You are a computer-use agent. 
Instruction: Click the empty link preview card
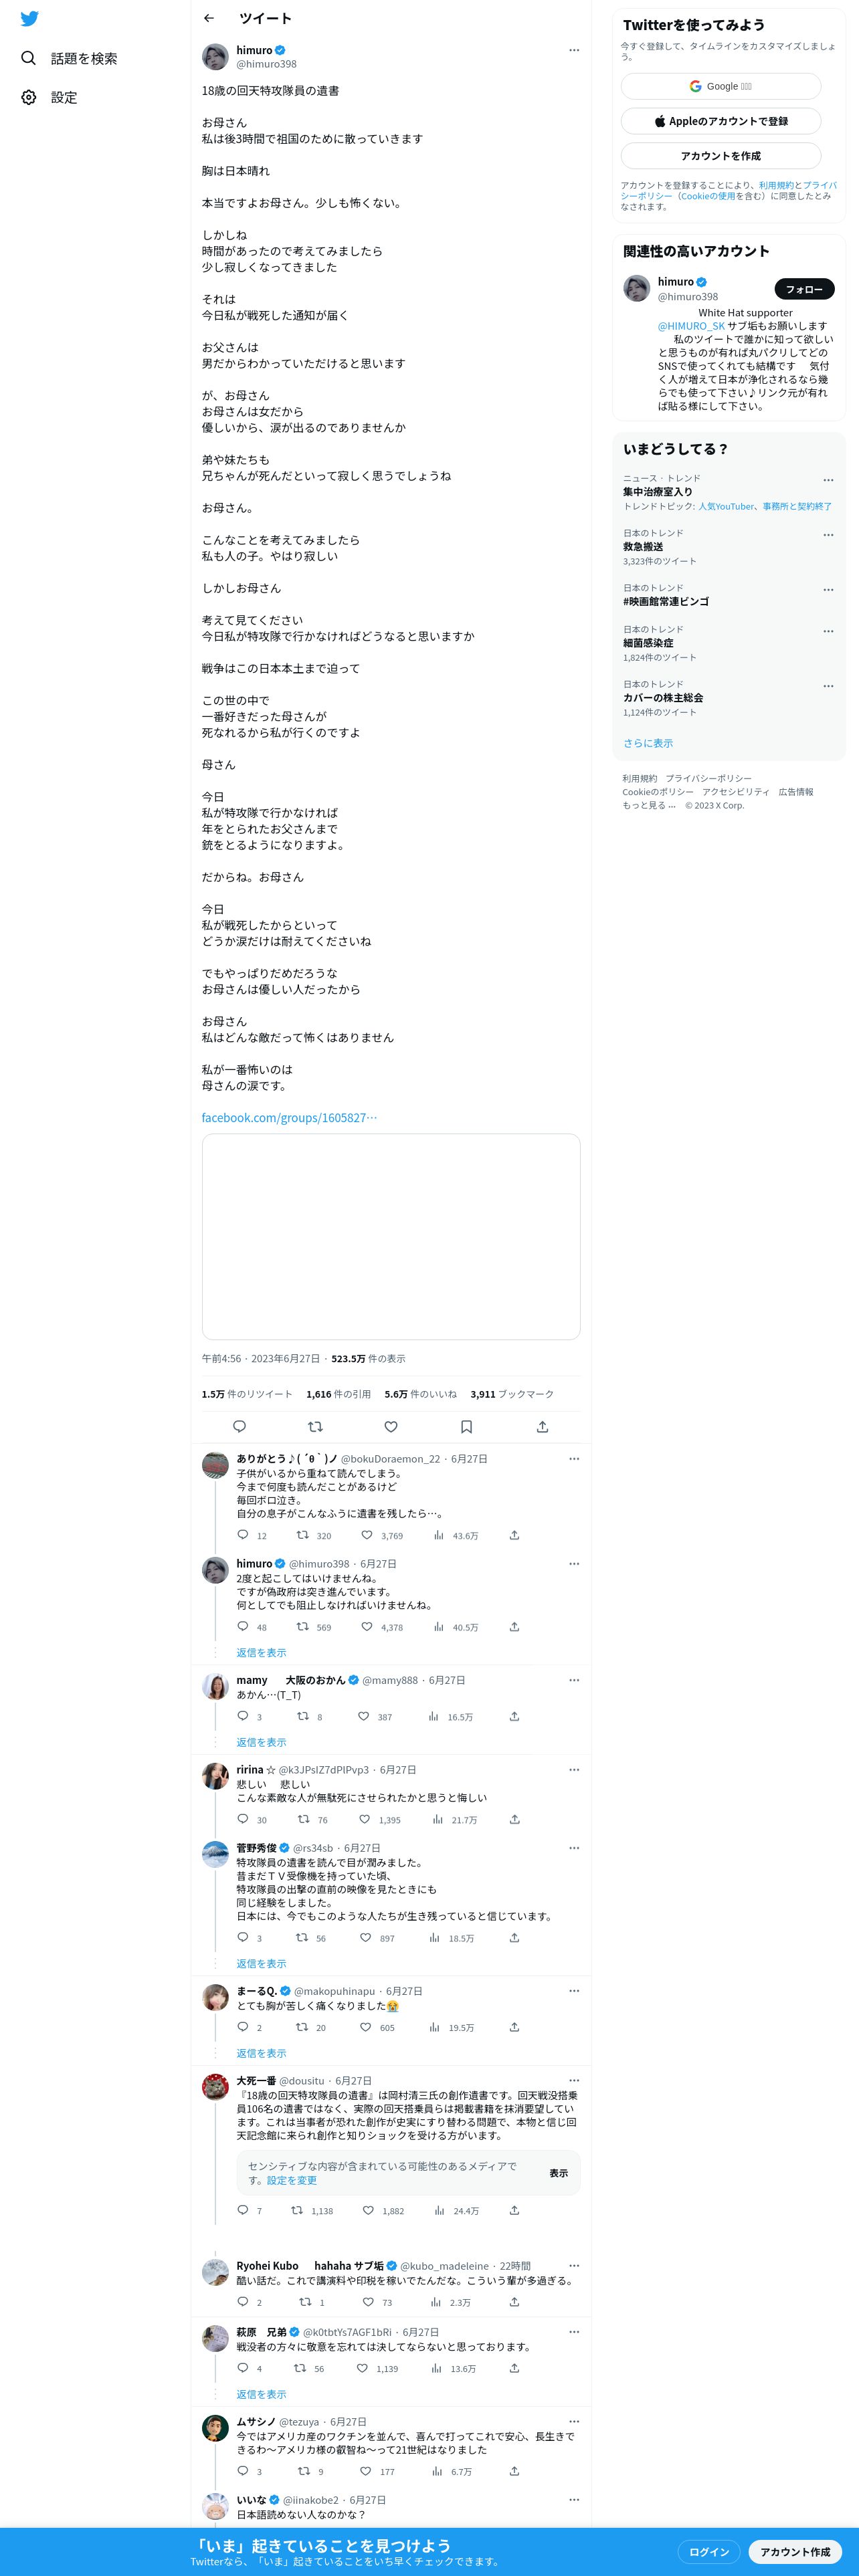pyautogui.click(x=391, y=1236)
